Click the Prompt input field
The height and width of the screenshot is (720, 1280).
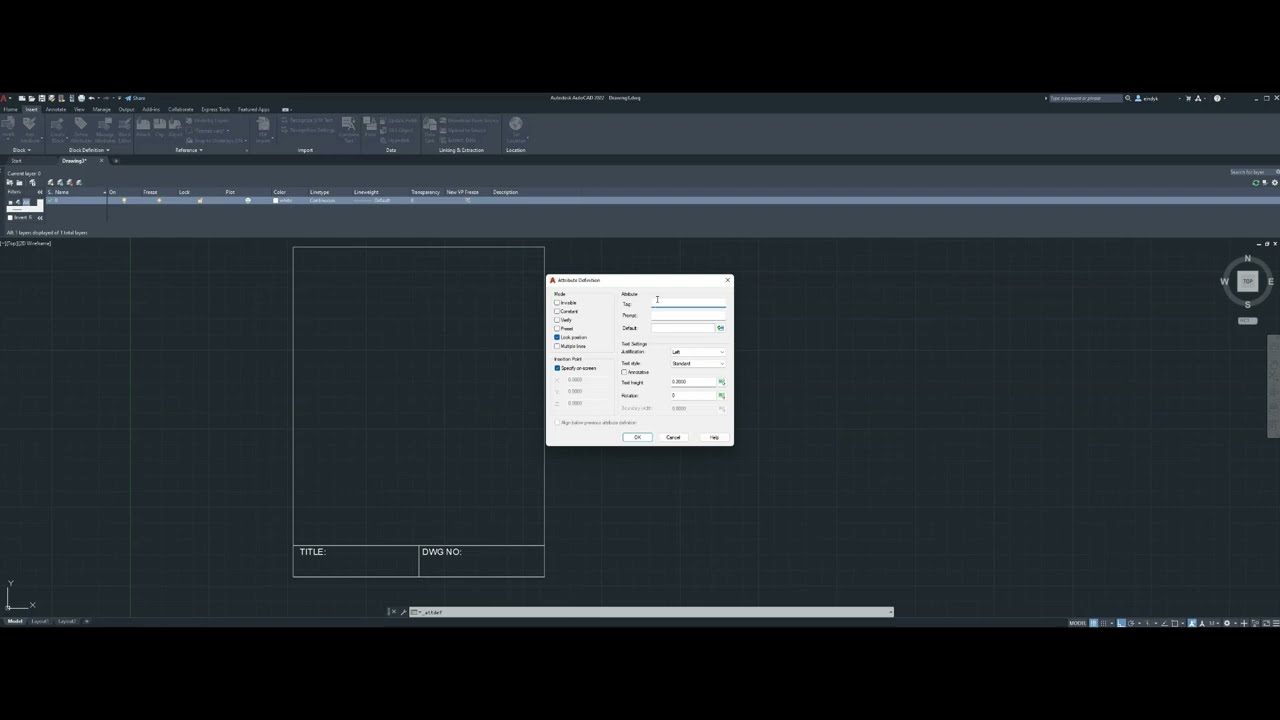point(688,316)
